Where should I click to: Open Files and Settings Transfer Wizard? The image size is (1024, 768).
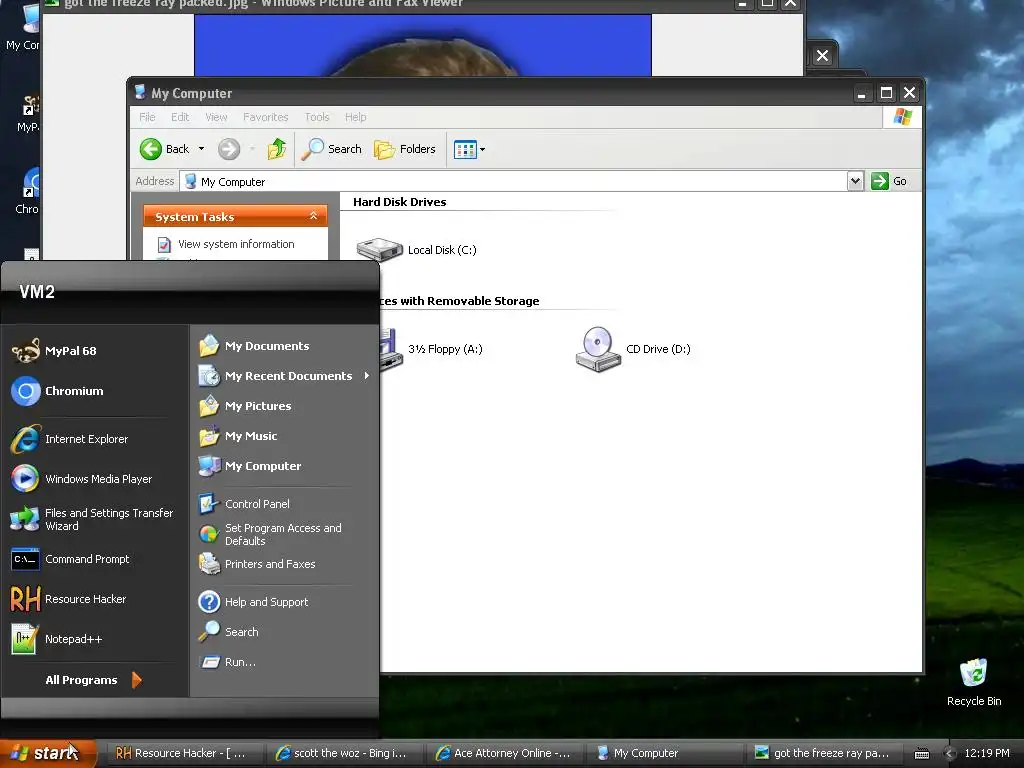coord(93,519)
